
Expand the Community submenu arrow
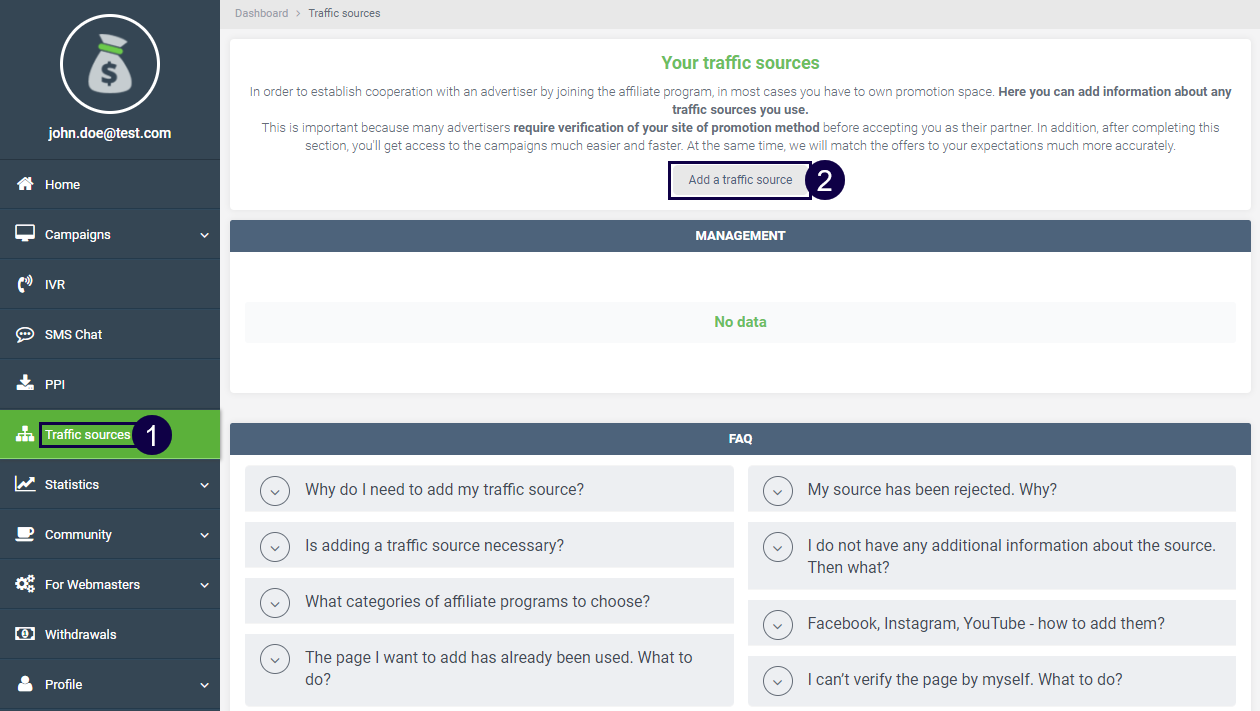click(204, 535)
